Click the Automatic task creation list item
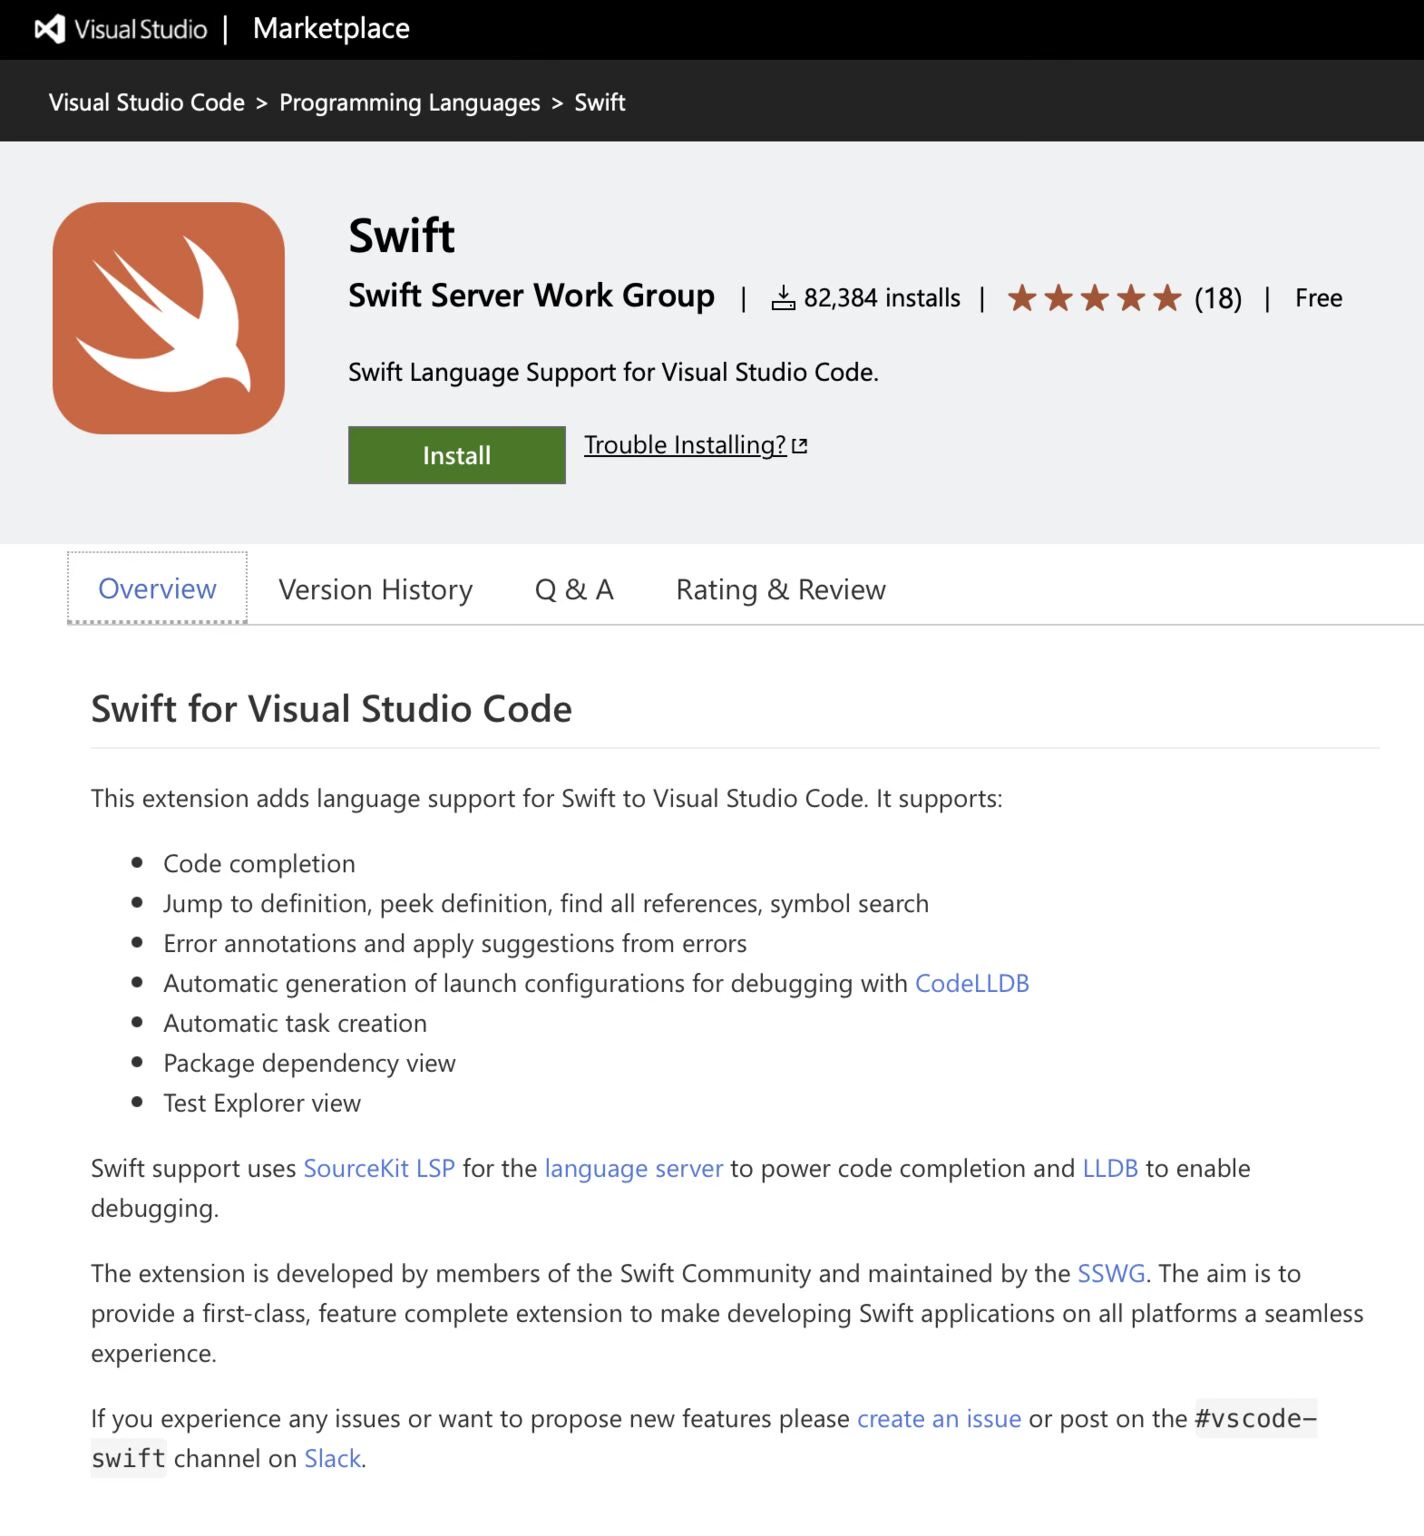 coord(295,1023)
